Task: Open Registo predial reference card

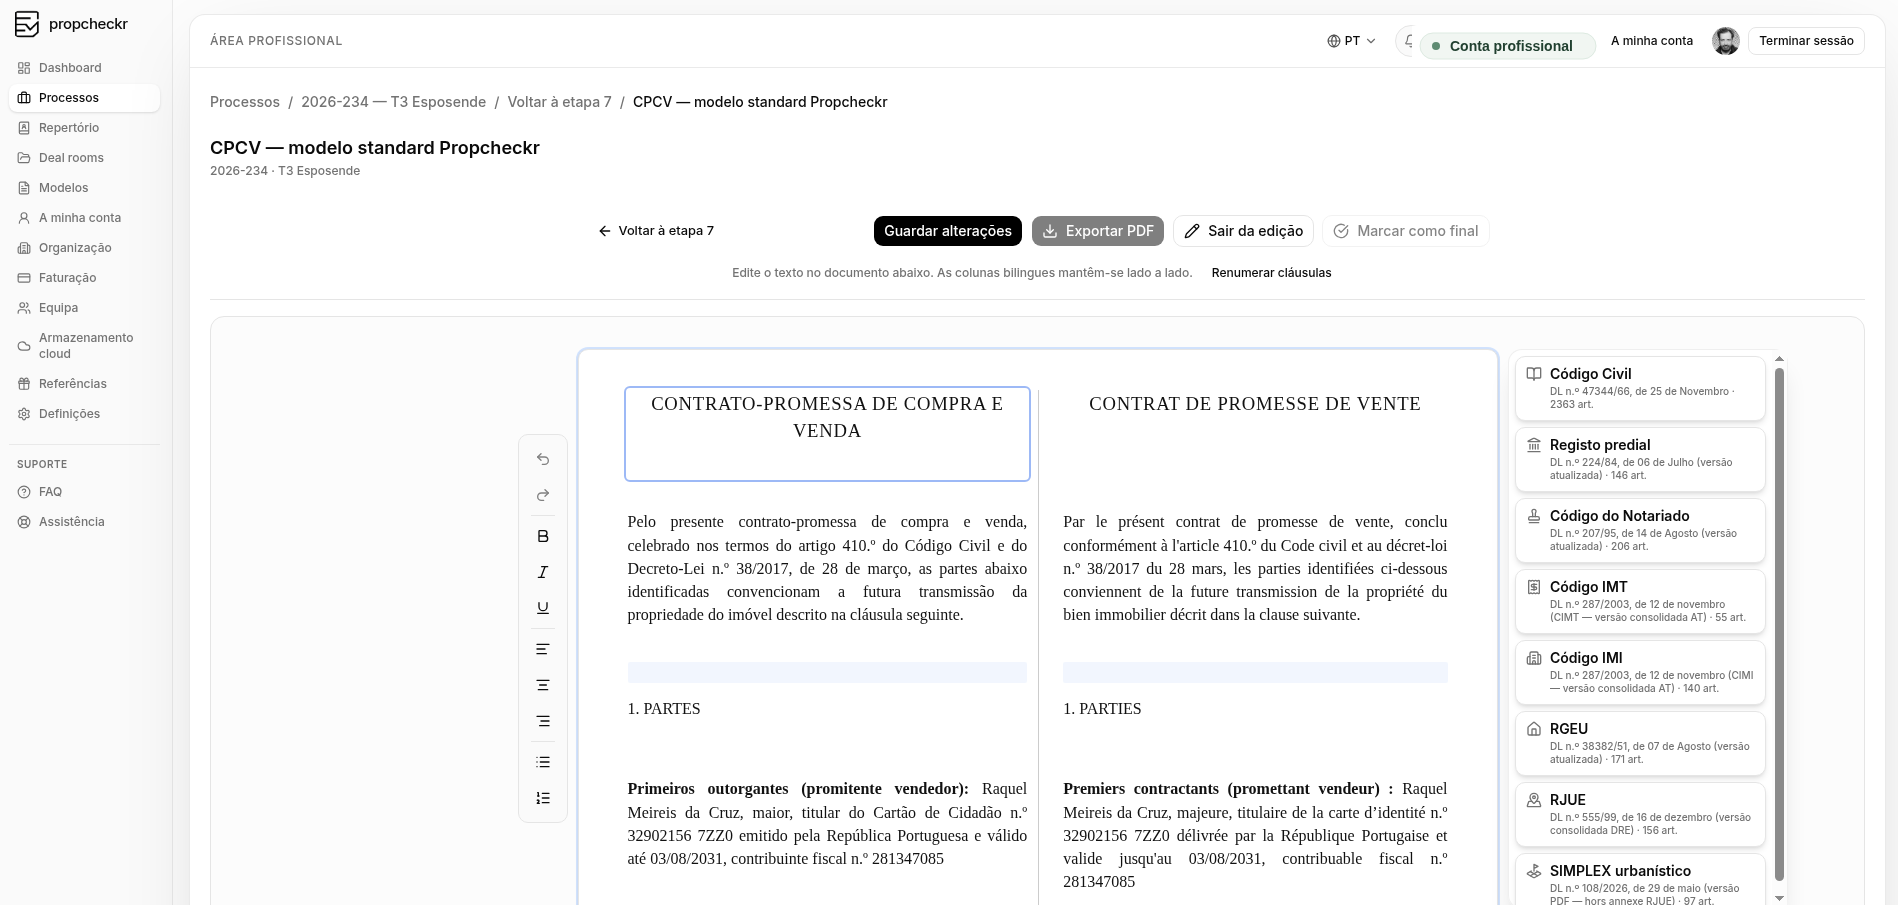Action: pos(1640,459)
